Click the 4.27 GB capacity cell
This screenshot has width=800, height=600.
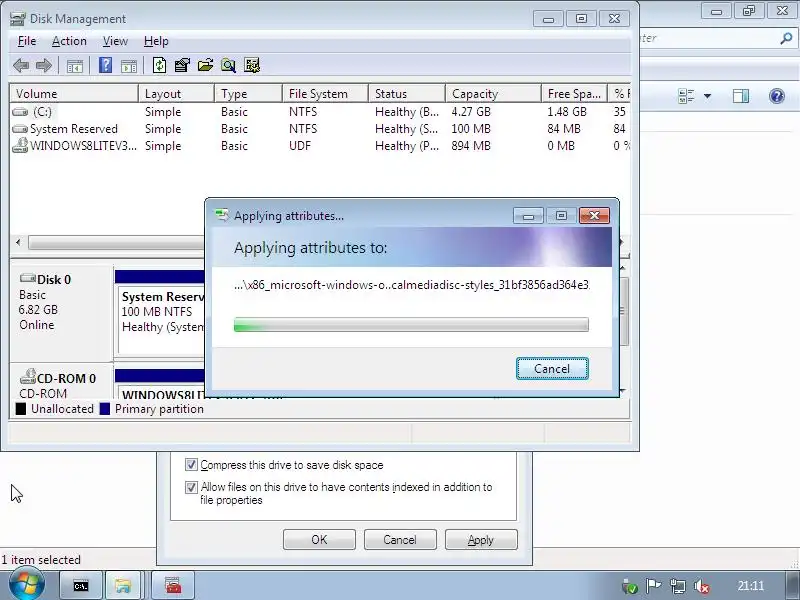pyautogui.click(x=470, y=112)
